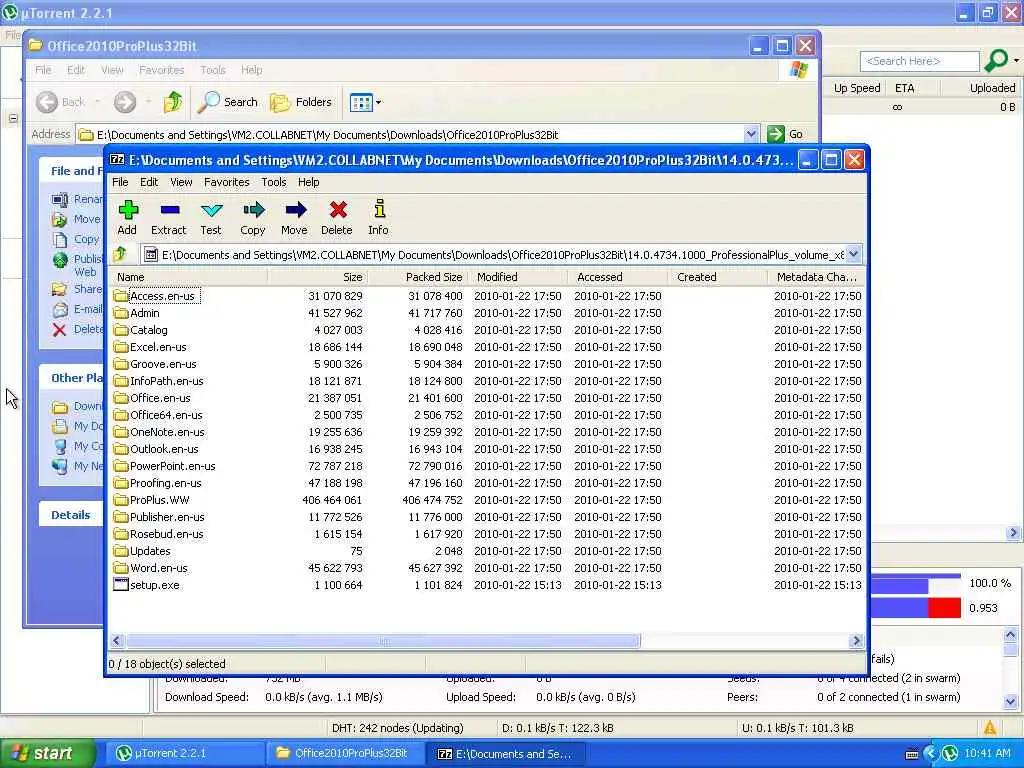Screen dimensions: 1024x768
Task: Sort 7-Zip list by Modified column
Action: point(517,277)
